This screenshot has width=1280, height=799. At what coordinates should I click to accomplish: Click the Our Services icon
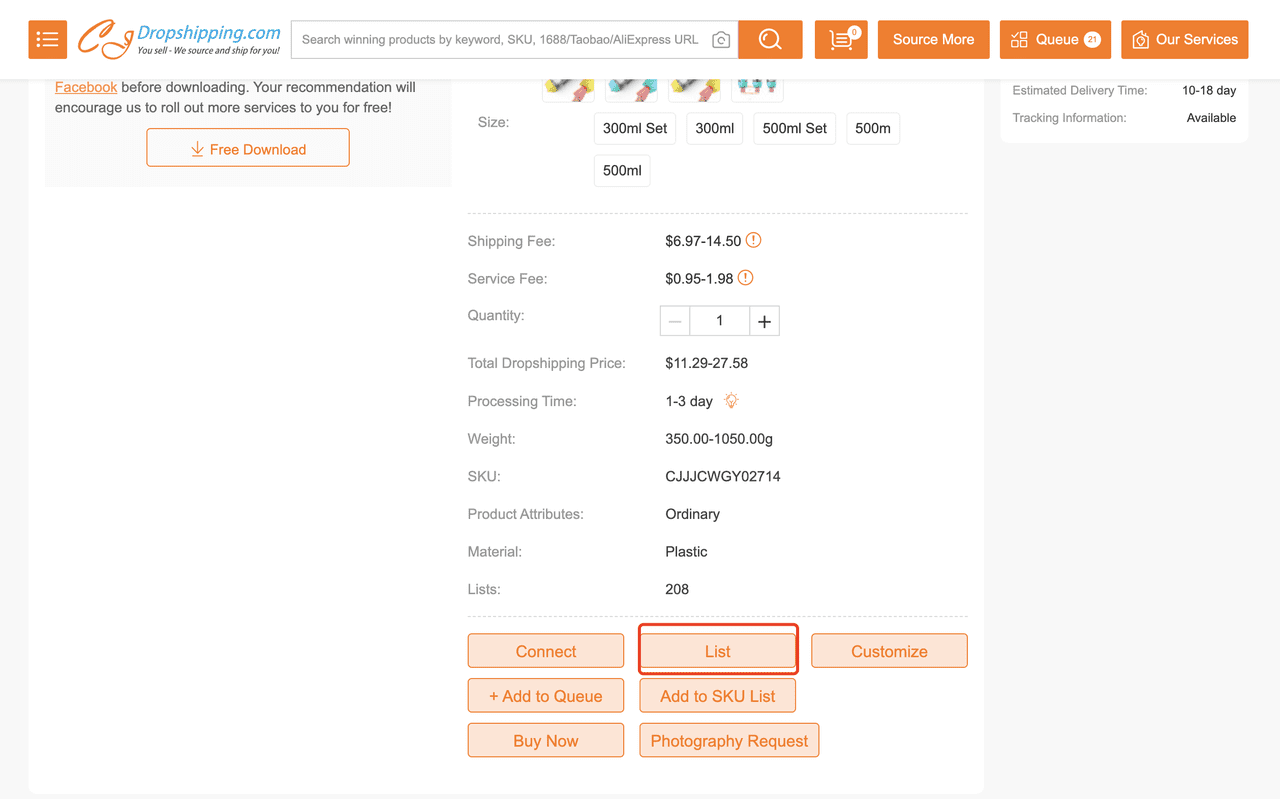tap(1140, 40)
